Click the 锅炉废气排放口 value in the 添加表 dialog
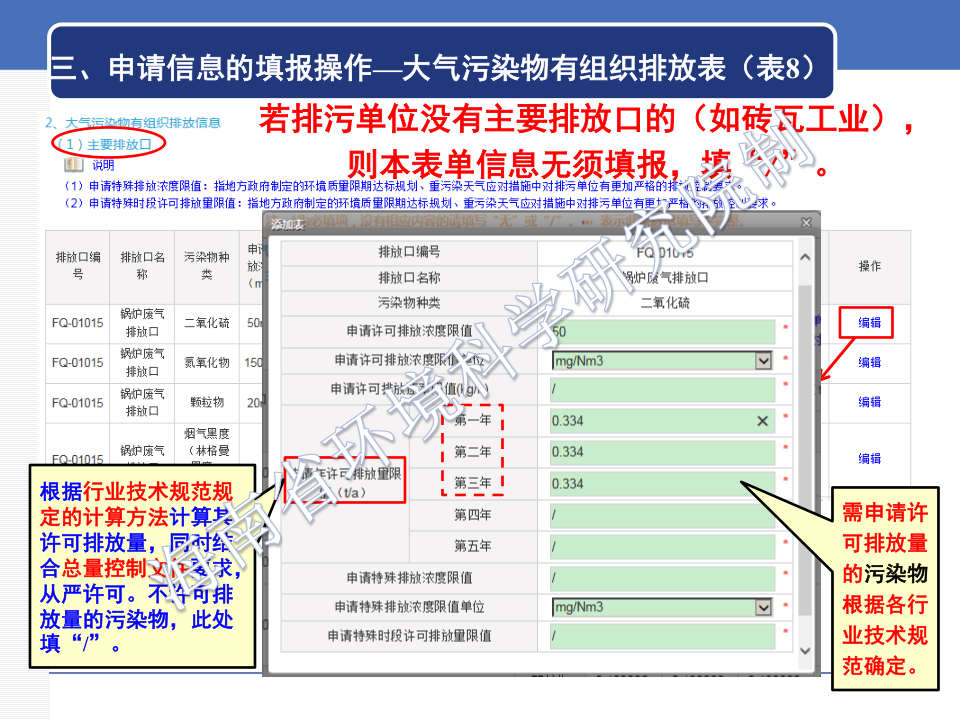Screen dimensions: 960x720 coord(665,277)
